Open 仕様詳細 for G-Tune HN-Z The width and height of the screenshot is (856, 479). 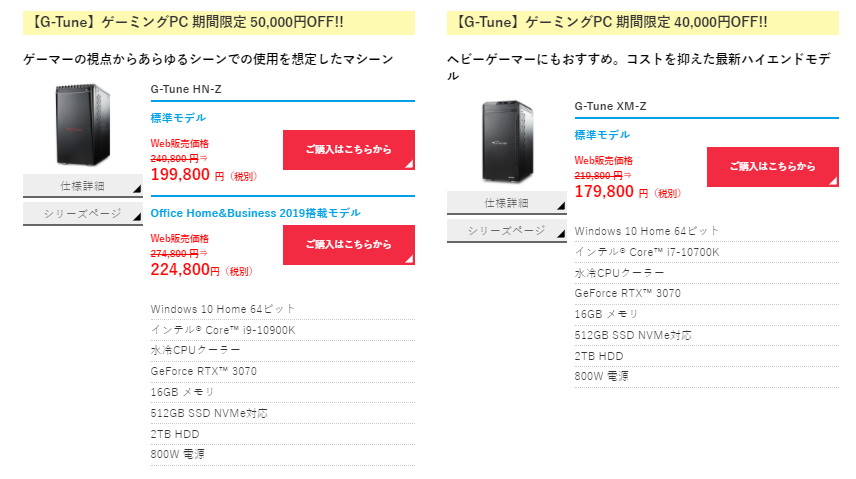[82, 186]
